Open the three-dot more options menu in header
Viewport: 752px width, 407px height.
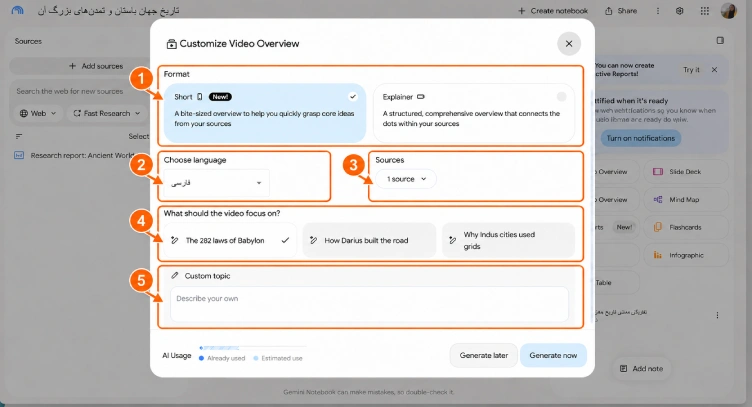pyautogui.click(x=658, y=11)
